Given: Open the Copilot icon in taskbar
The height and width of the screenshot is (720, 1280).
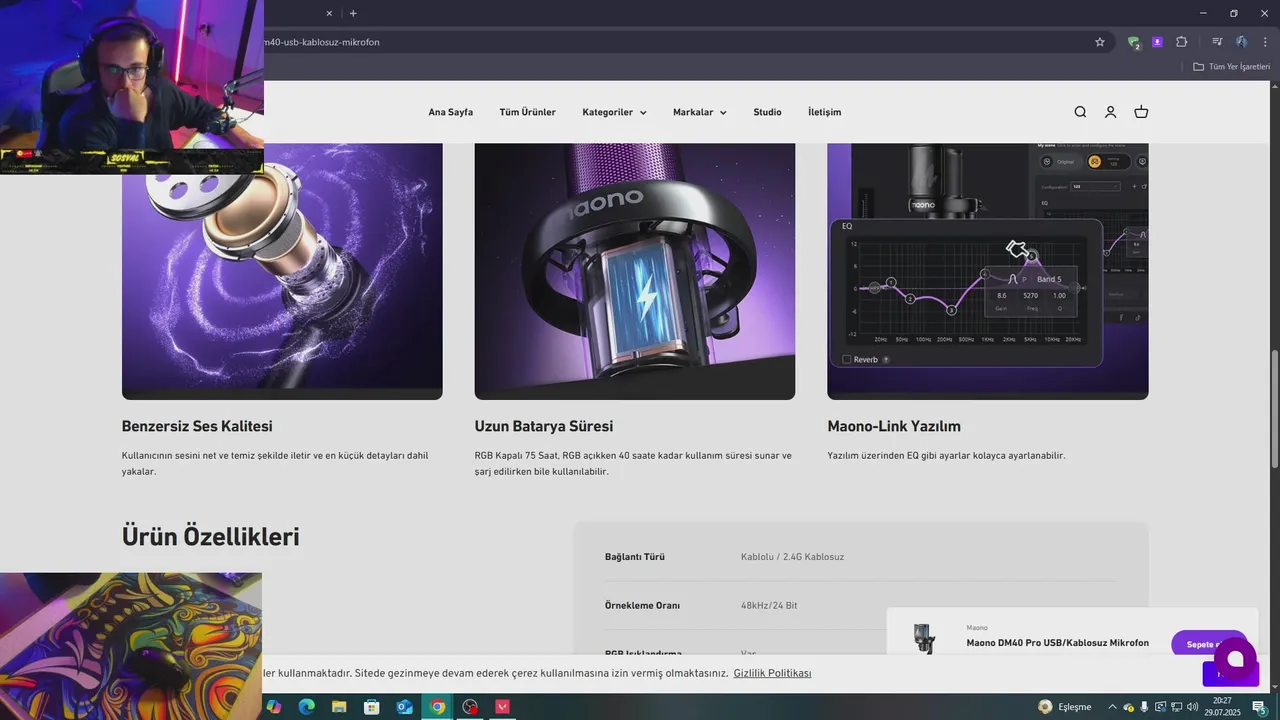Looking at the screenshot, I should (273, 707).
